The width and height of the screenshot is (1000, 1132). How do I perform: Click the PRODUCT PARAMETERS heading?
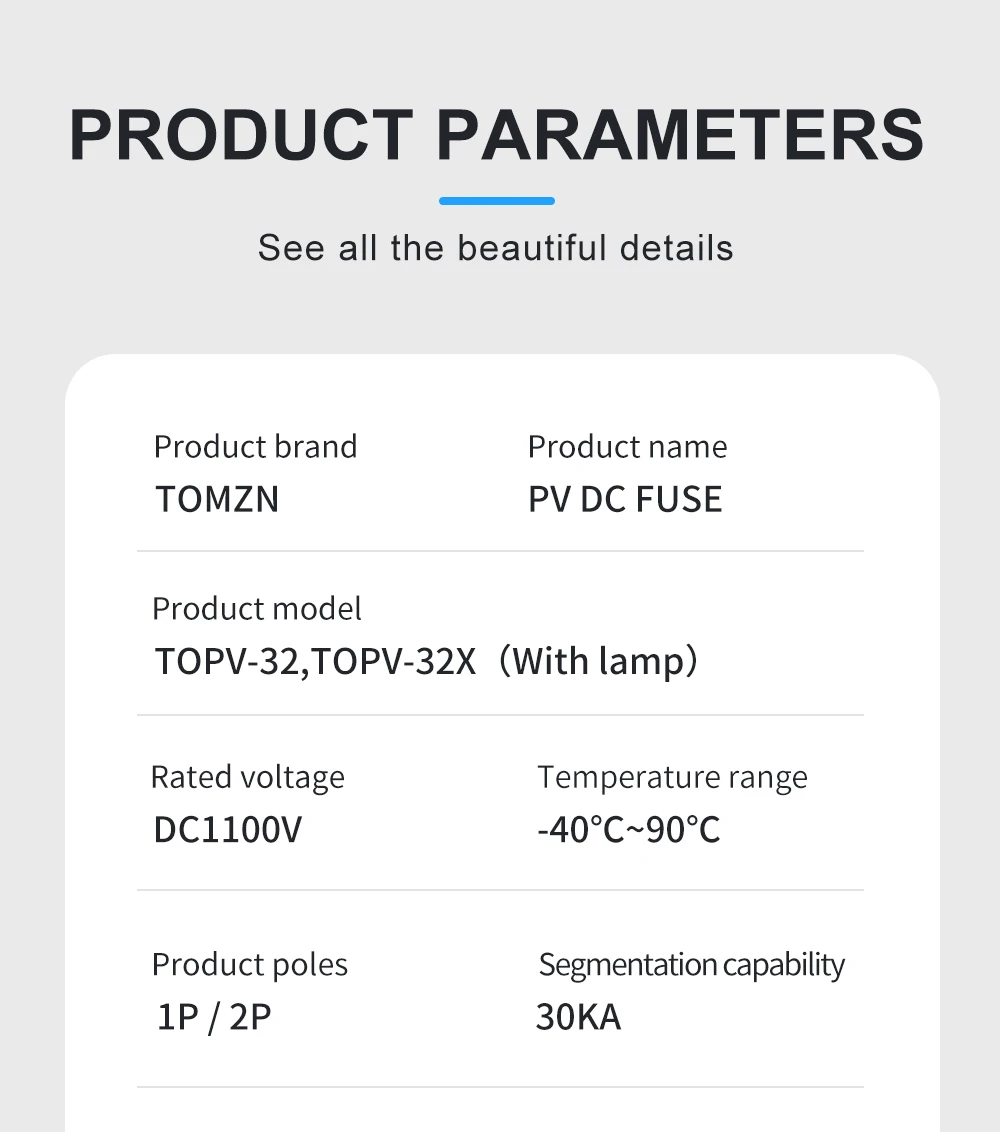497,135
